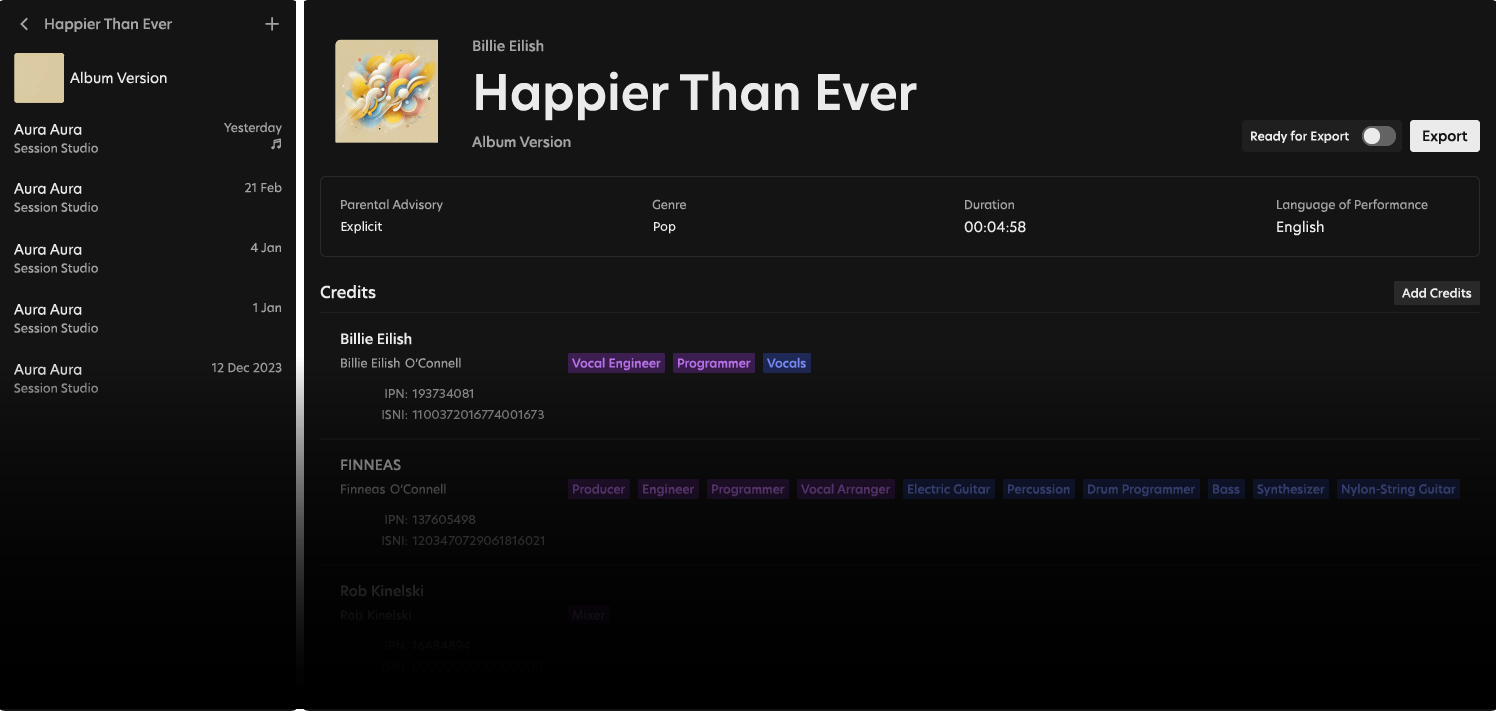This screenshot has height=711, width=1496.
Task: Open the Aura Aura session dated 12 Dec 2023
Action: [x=148, y=378]
